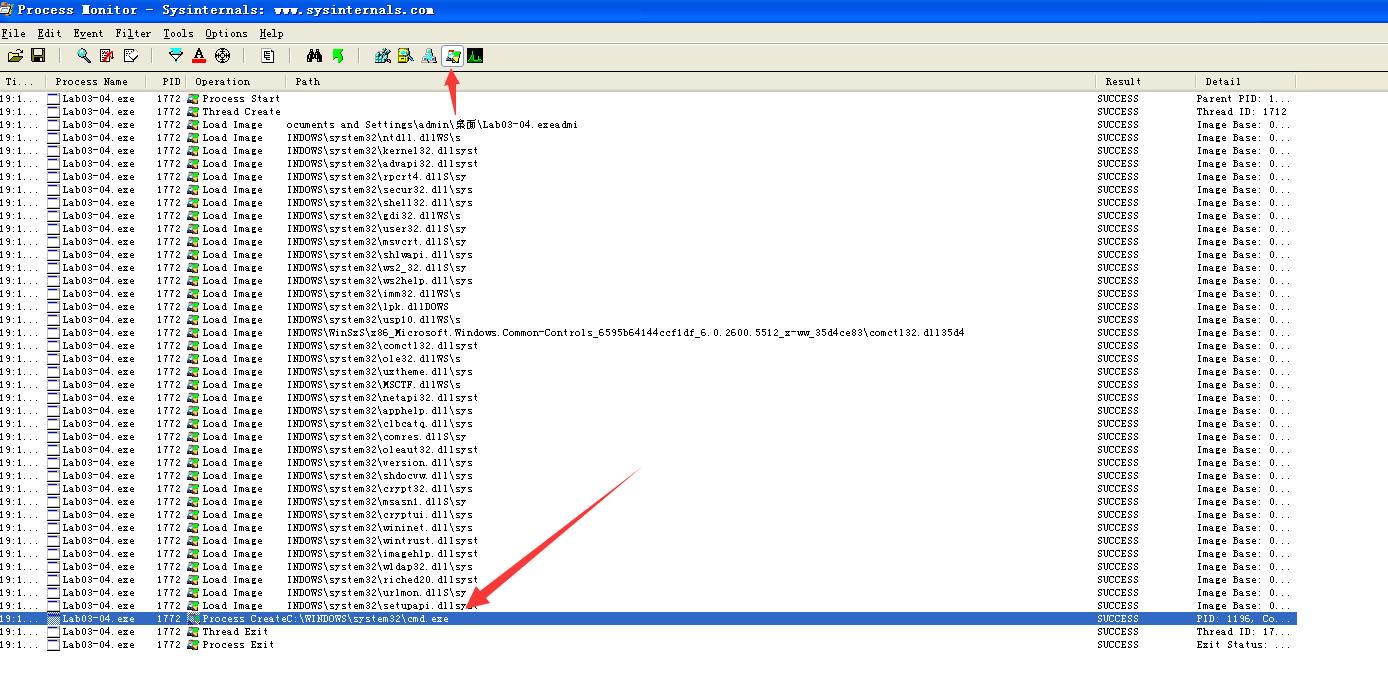The height and width of the screenshot is (678, 1388).
Task: Select the Thread ID: 1712 detail cell
Action: click(x=1241, y=112)
